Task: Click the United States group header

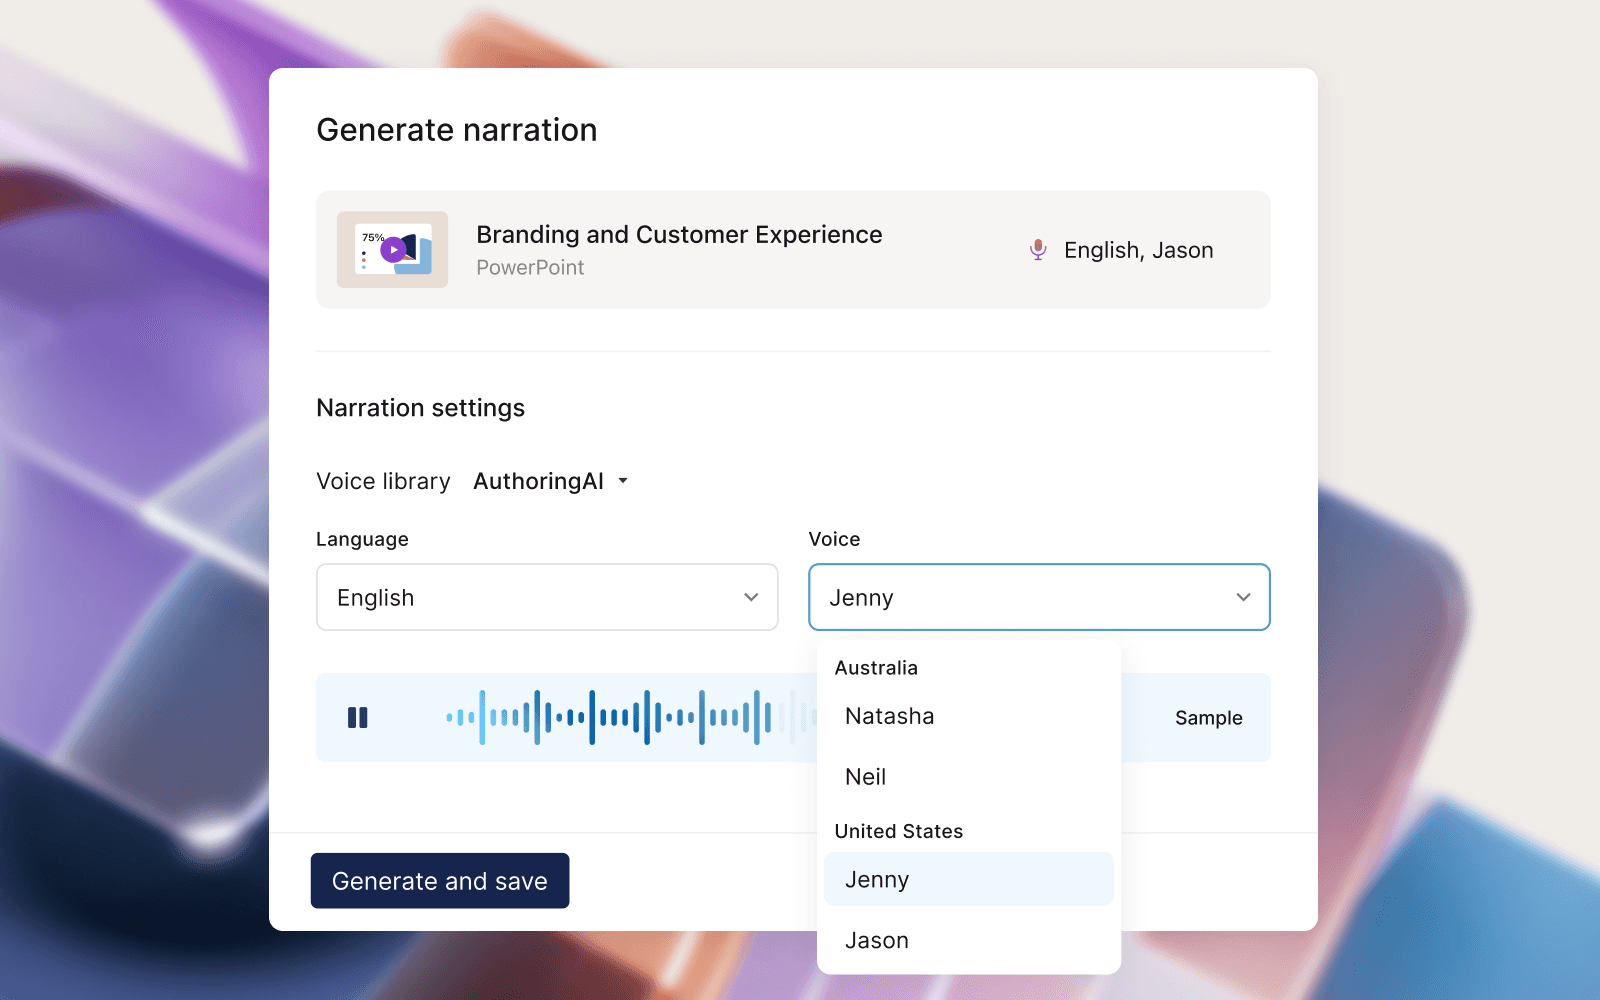Action: (x=898, y=831)
